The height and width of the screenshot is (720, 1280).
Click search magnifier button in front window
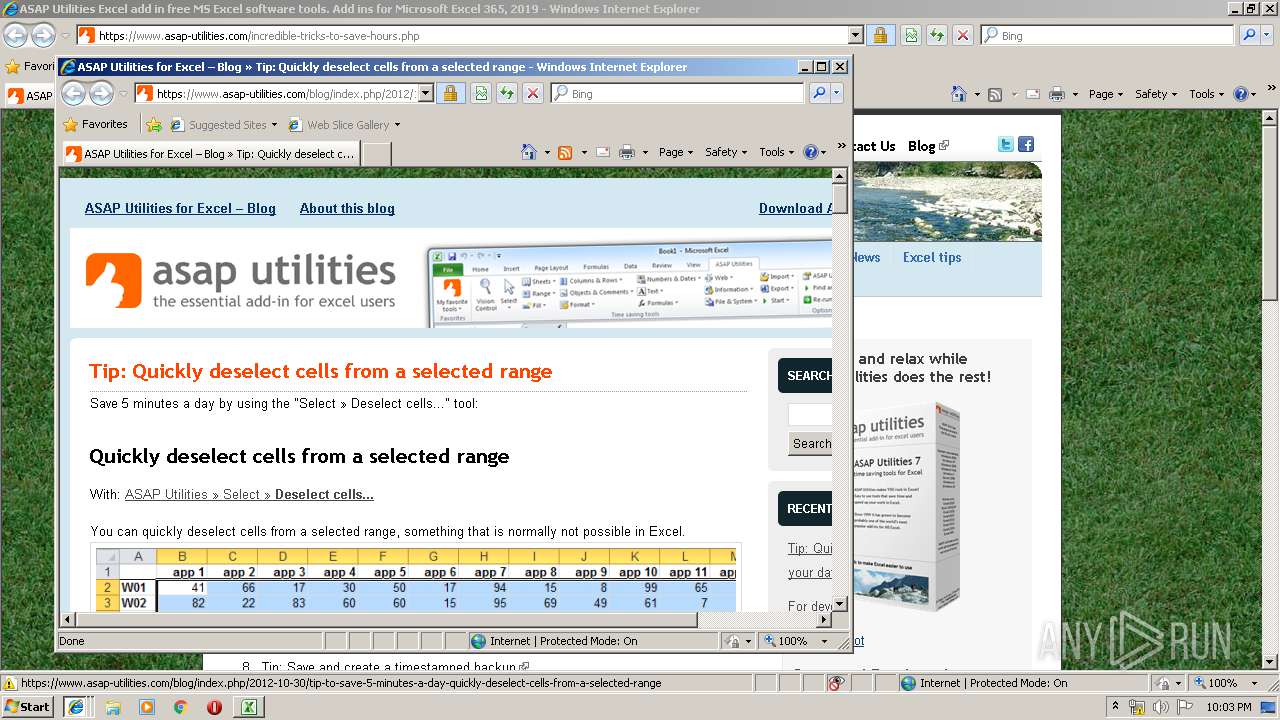(x=819, y=93)
